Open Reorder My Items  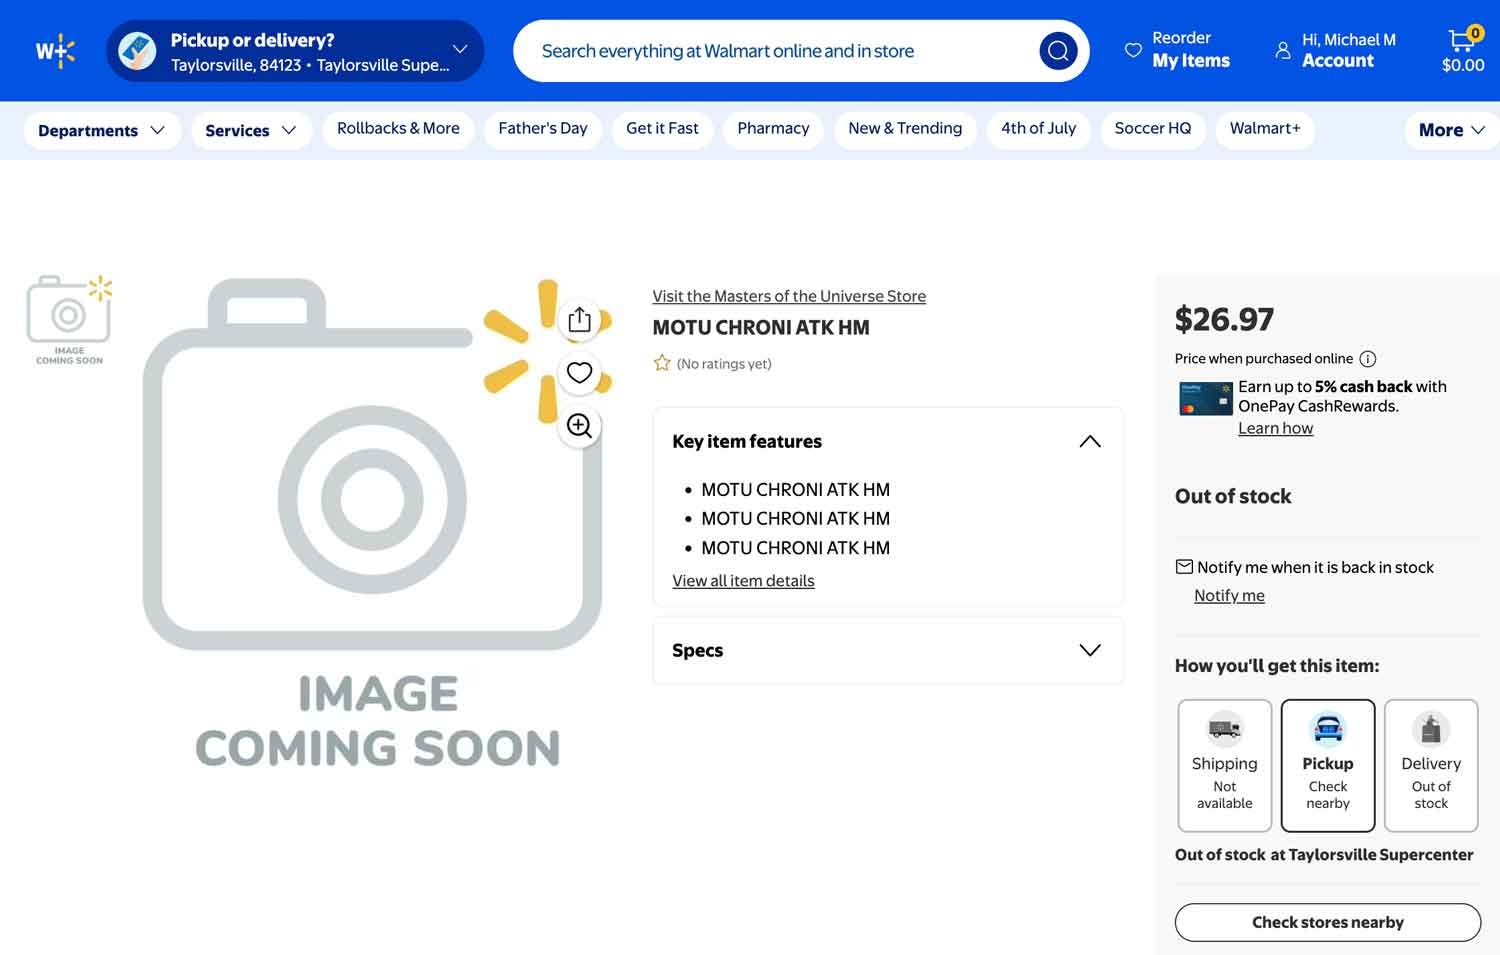(x=1178, y=50)
